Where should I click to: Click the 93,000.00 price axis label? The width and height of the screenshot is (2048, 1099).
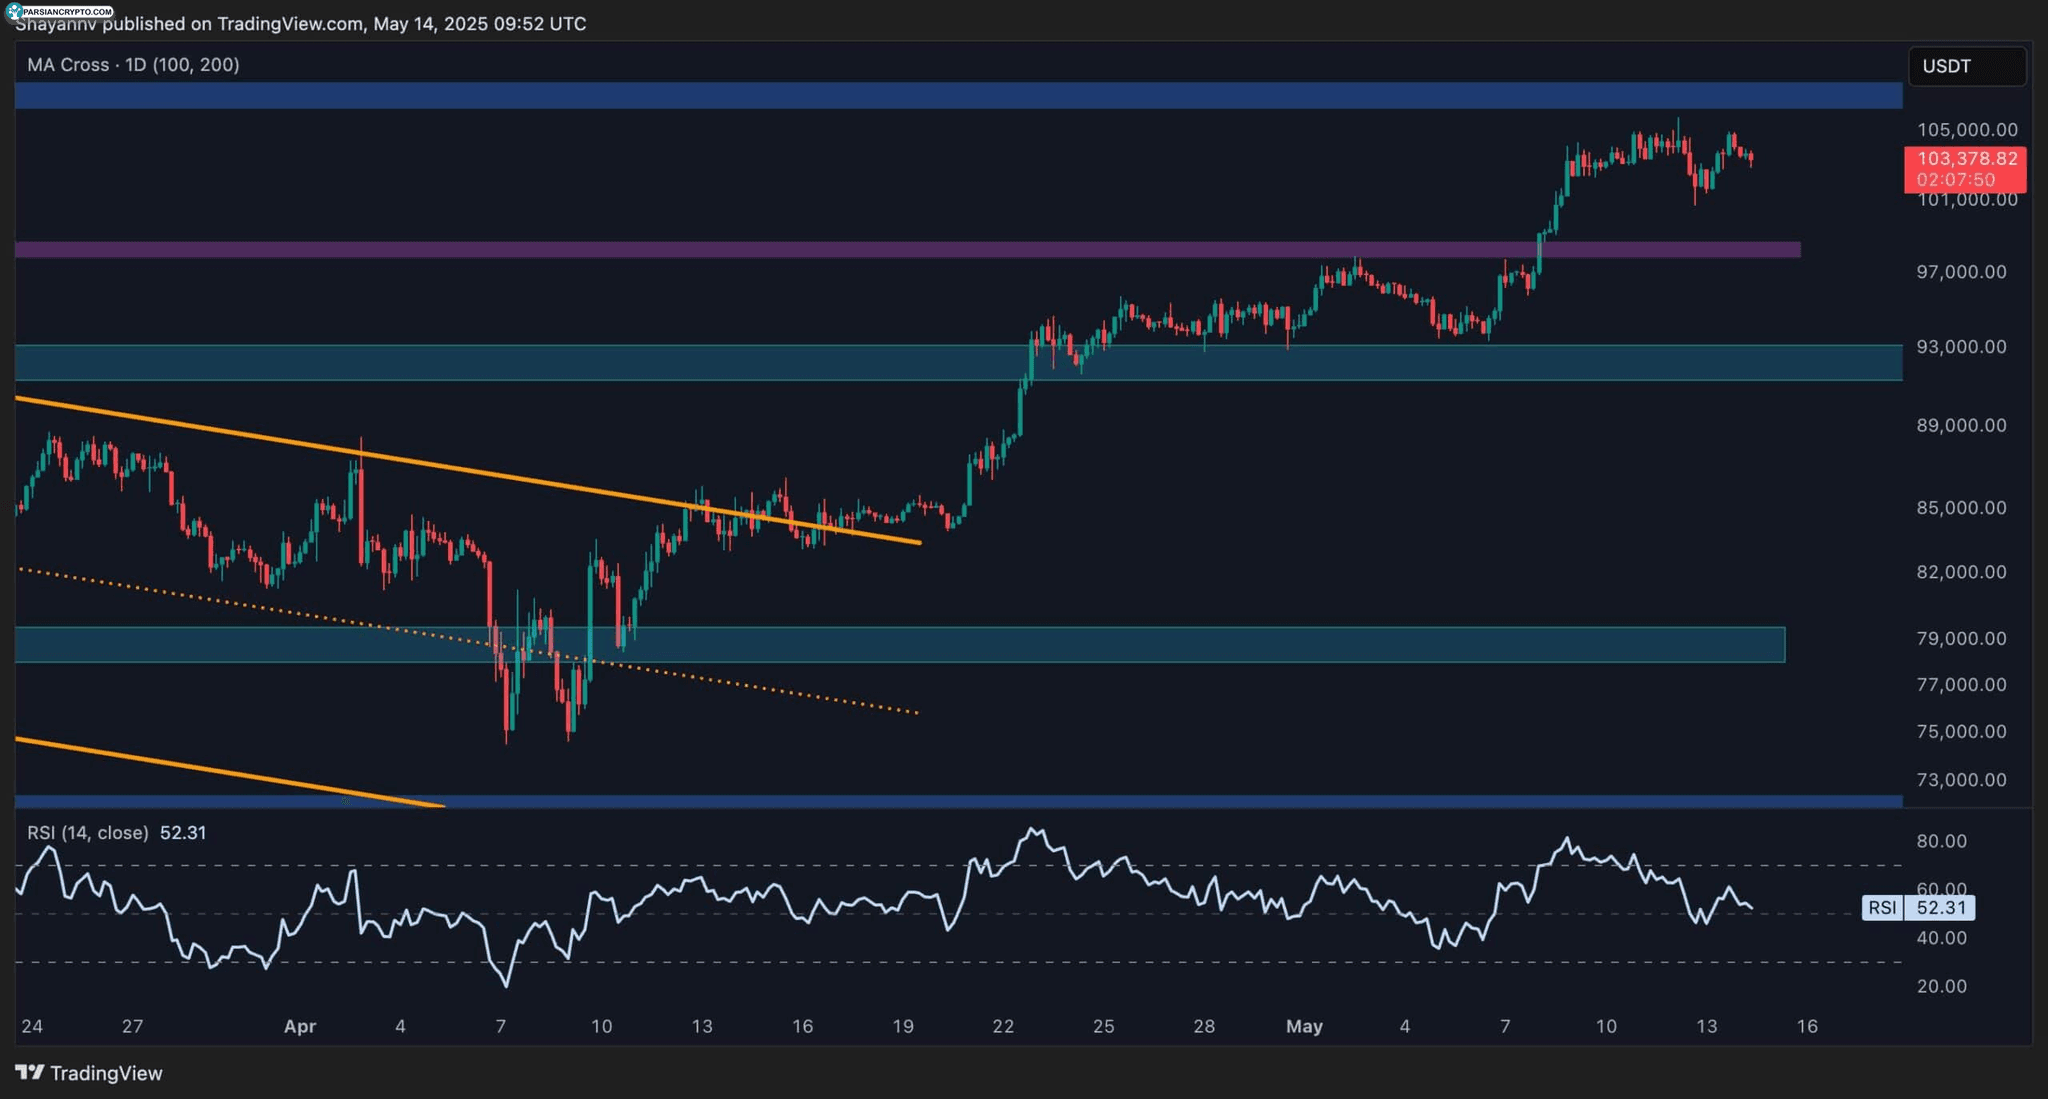[x=1961, y=347]
